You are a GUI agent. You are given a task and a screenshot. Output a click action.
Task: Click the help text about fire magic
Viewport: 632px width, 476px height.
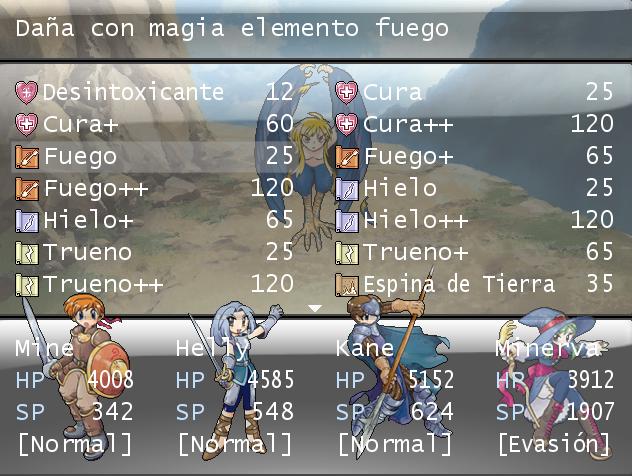(x=232, y=29)
